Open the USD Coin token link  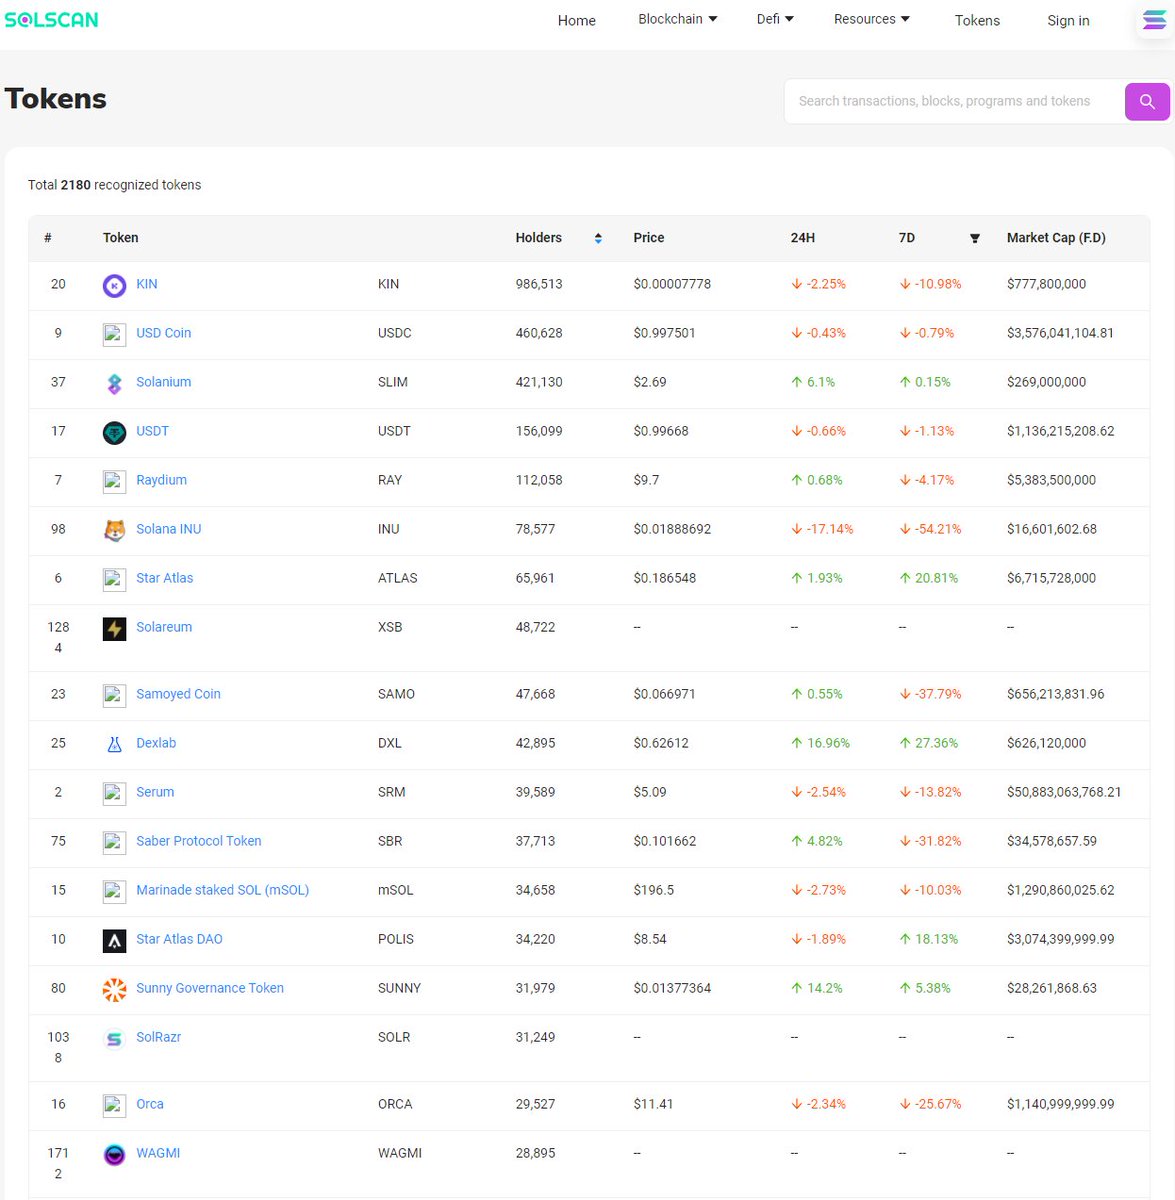[x=163, y=333]
